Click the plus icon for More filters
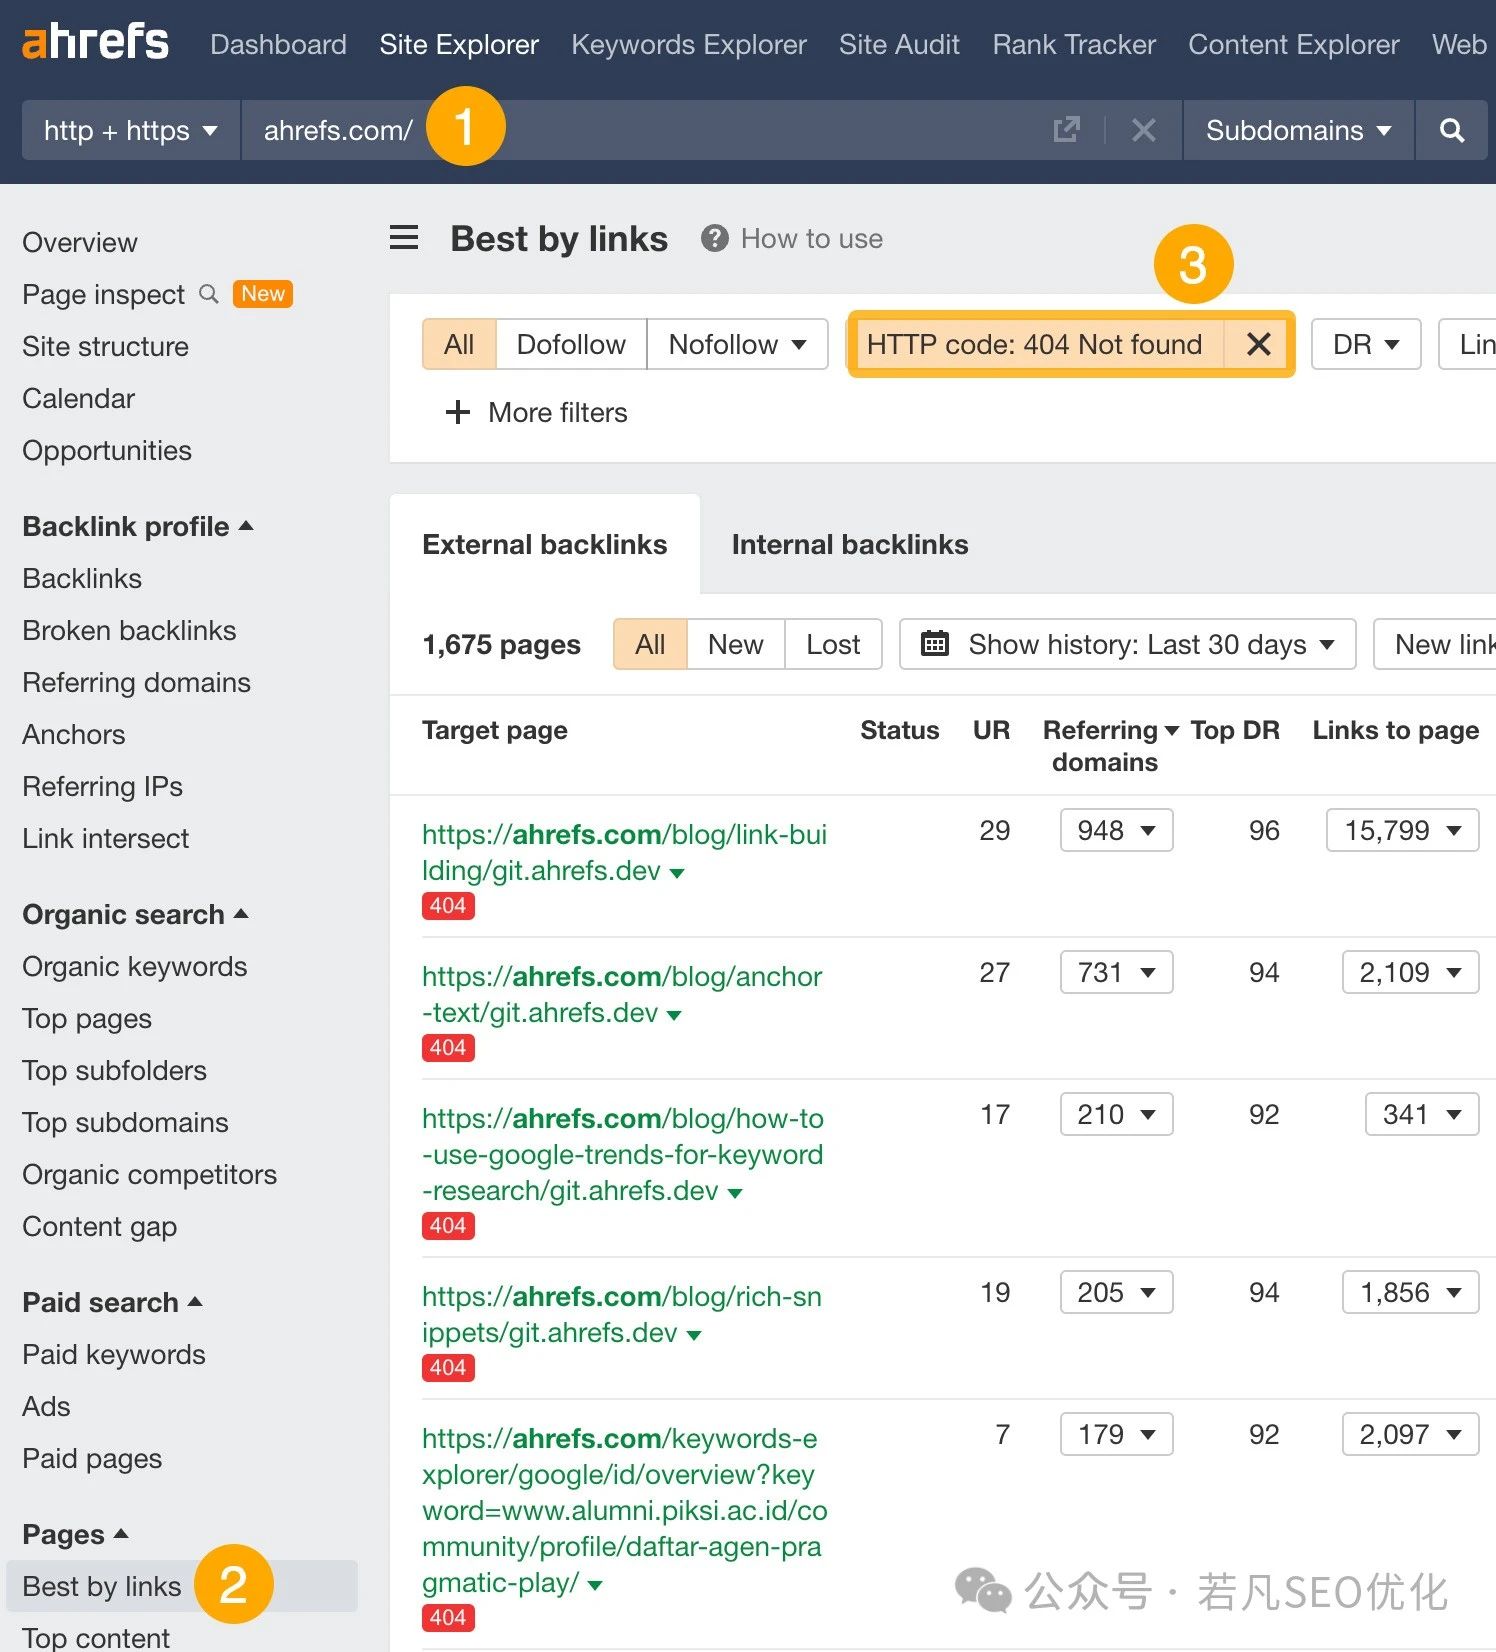1496x1652 pixels. point(458,412)
